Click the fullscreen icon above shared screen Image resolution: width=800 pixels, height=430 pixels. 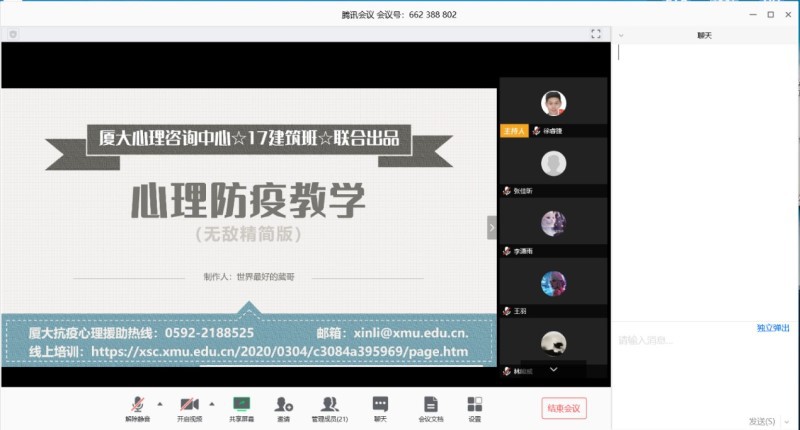pos(596,34)
